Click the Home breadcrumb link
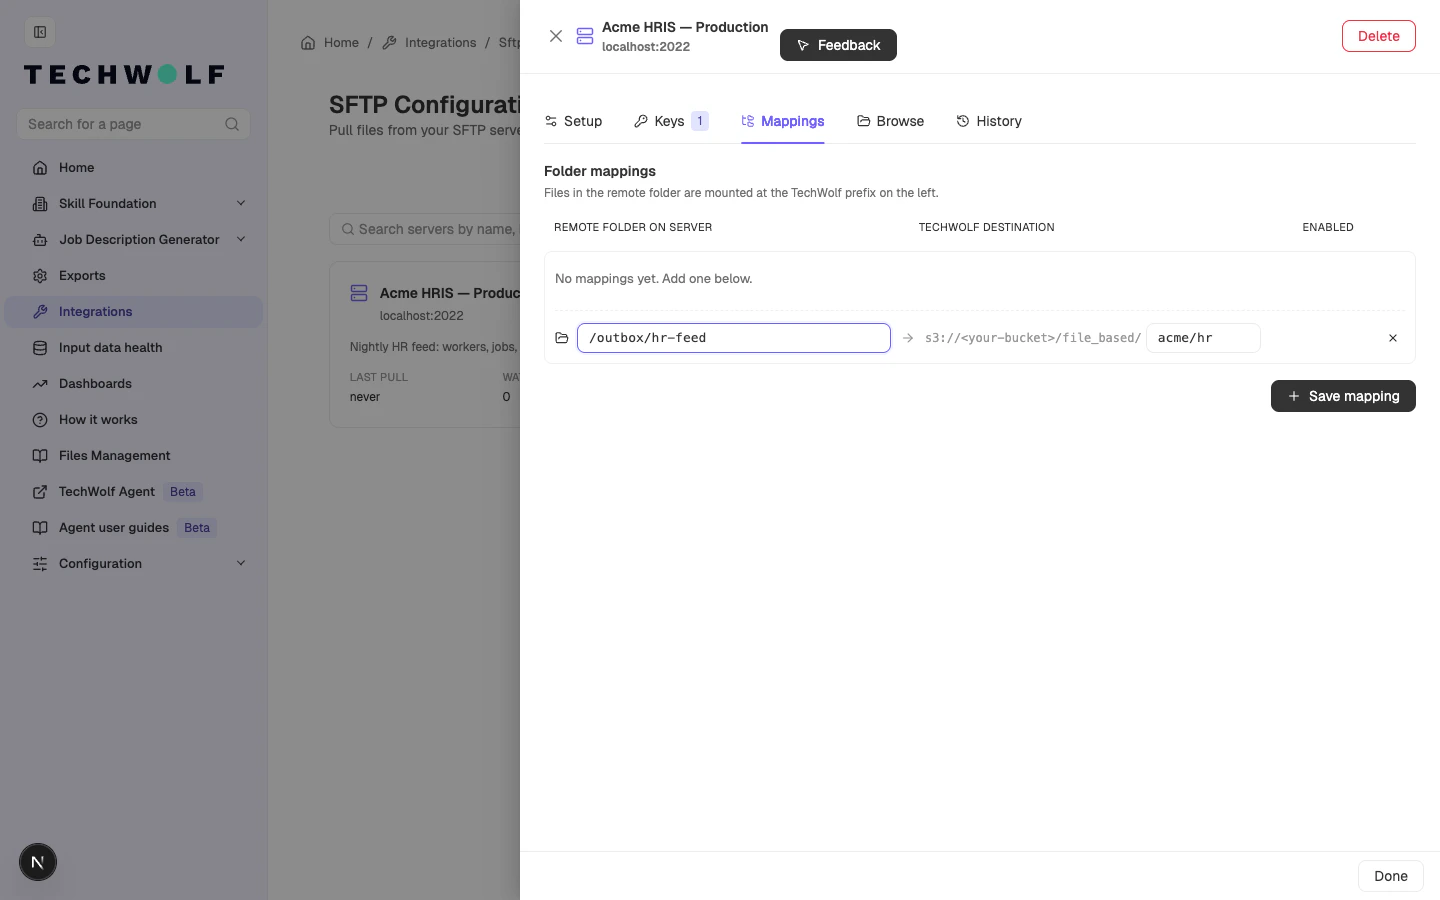Image resolution: width=1440 pixels, height=900 pixels. (330, 43)
